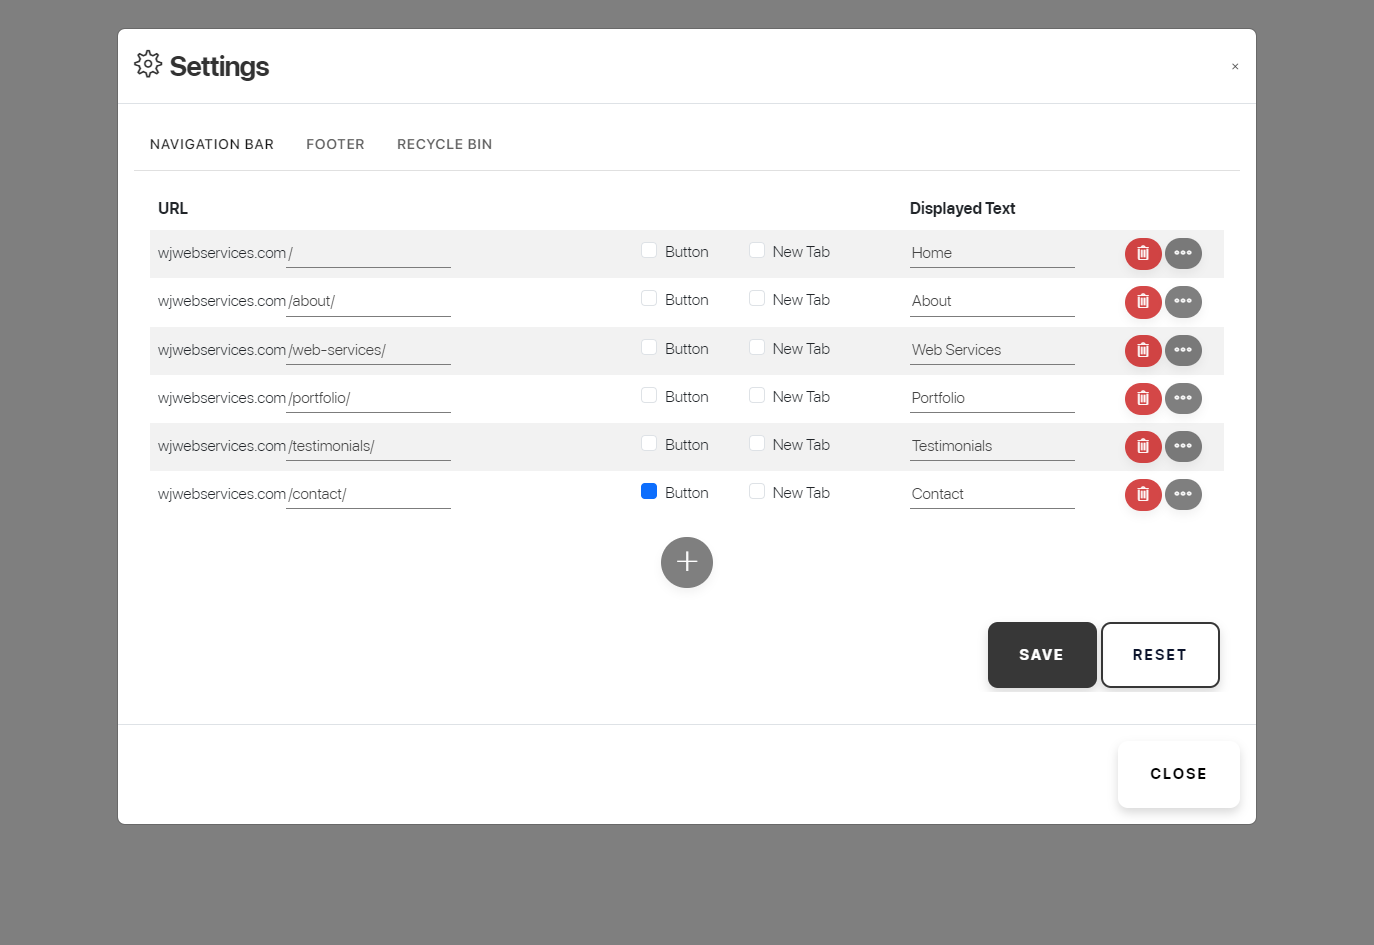Click the Displayed Text column header

[962, 208]
